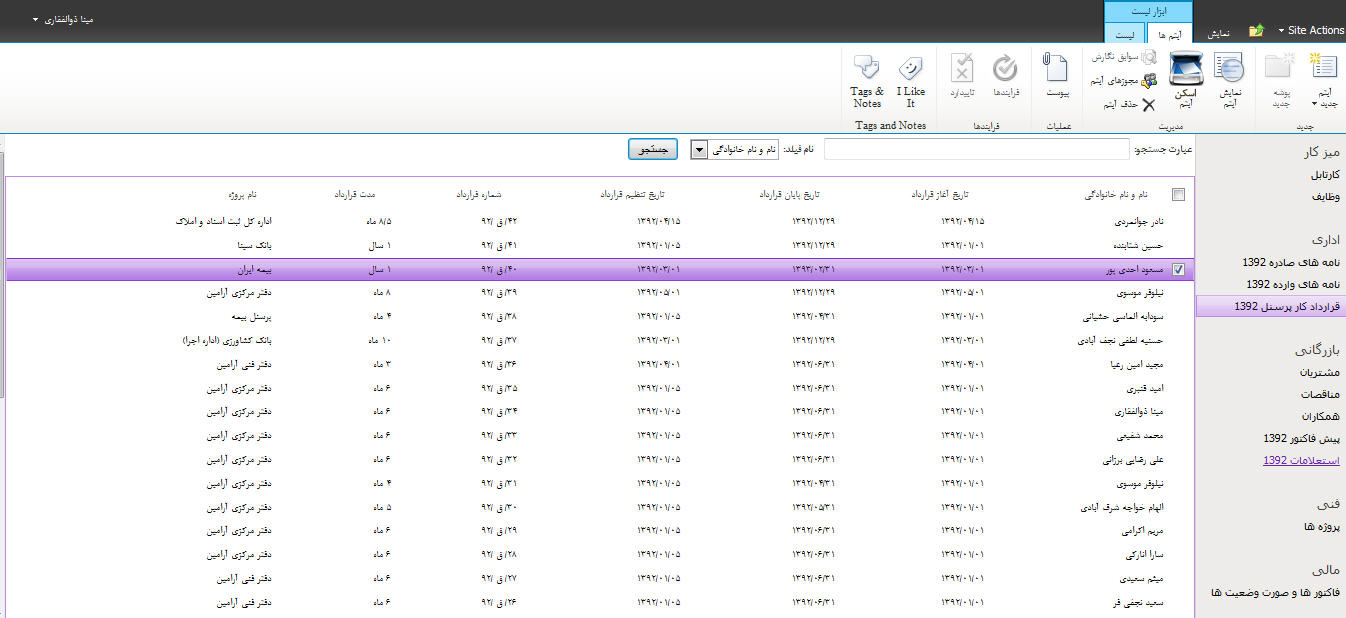Click the تایید/رد (approve/reject) icon
The image size is (1346, 618).
[x=962, y=67]
